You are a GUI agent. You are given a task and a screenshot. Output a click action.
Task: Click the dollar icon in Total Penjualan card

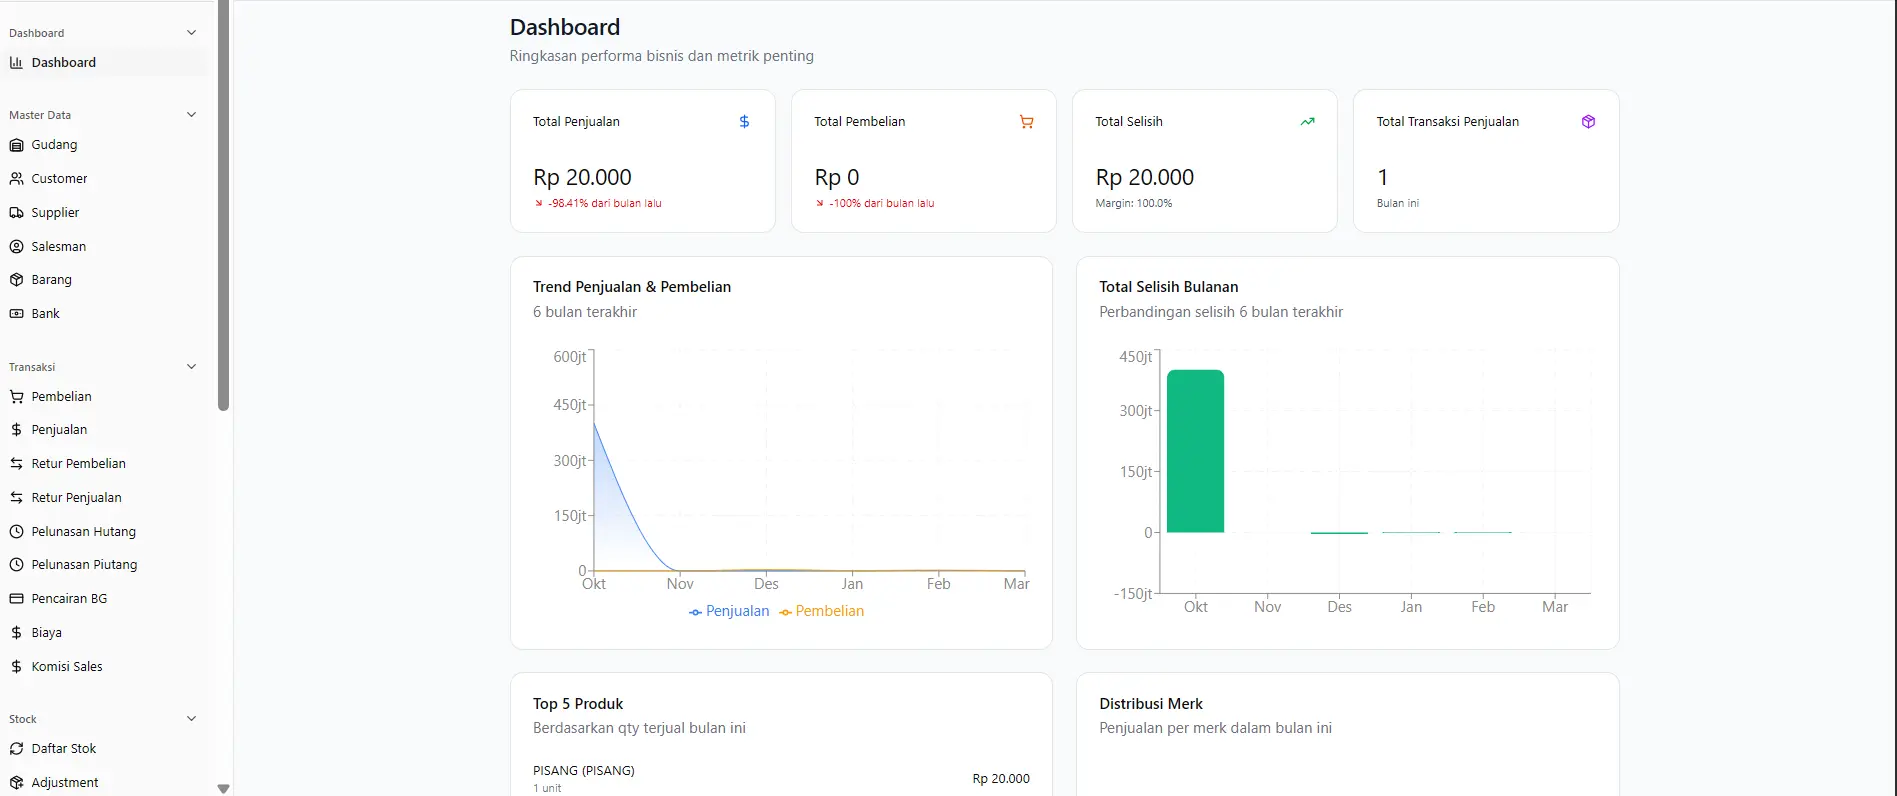[744, 122]
